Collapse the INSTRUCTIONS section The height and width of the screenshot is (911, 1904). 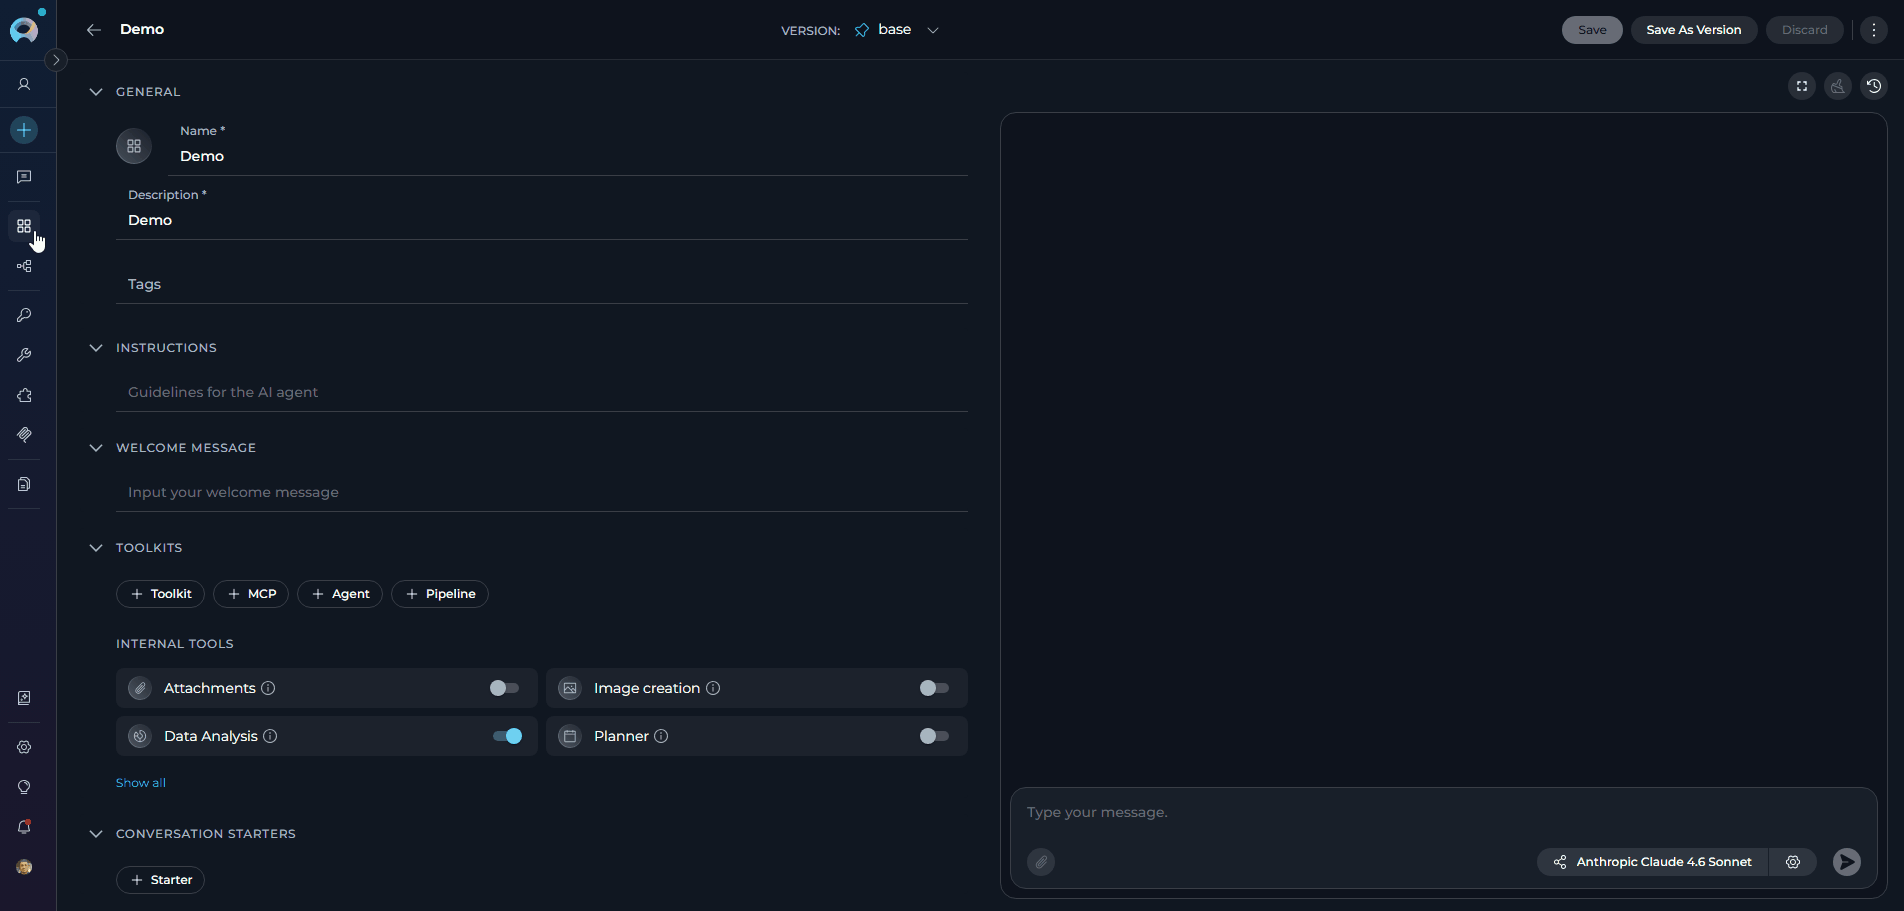click(96, 348)
